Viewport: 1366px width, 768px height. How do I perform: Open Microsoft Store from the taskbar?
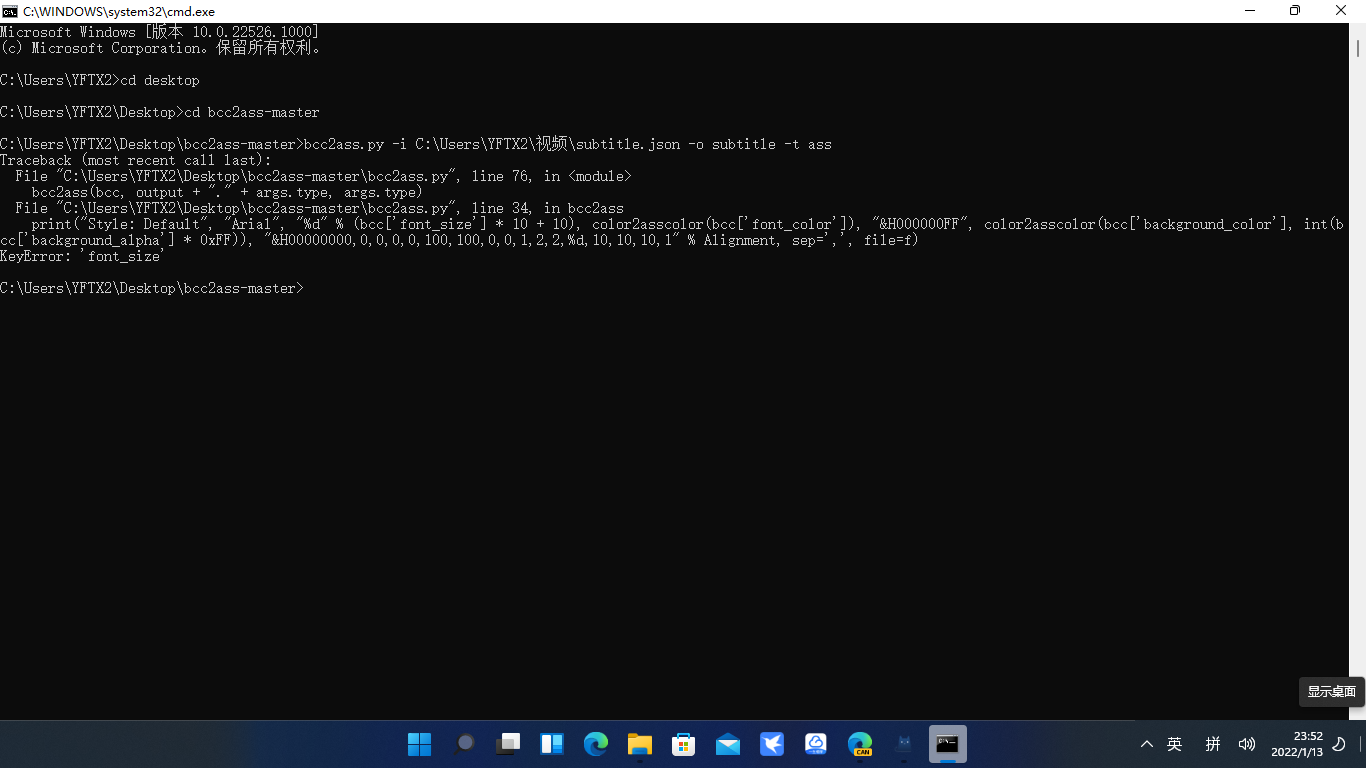[684, 744]
